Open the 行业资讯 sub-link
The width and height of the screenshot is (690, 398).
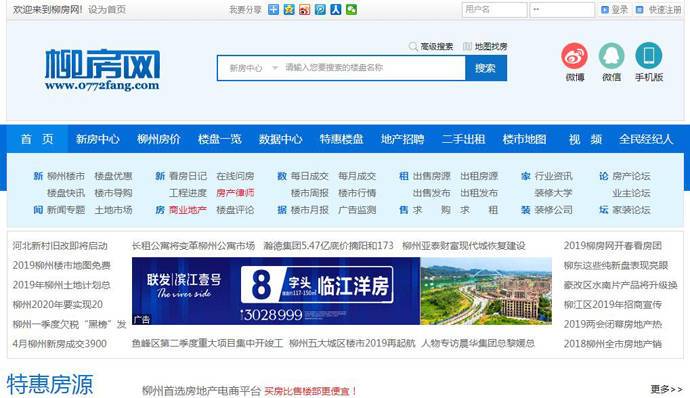point(553,176)
